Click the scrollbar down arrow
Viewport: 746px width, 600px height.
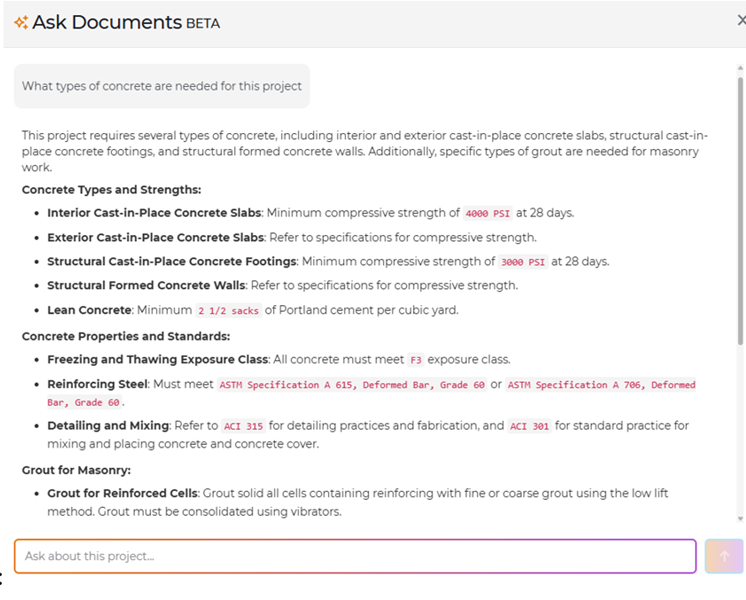pos(740,519)
